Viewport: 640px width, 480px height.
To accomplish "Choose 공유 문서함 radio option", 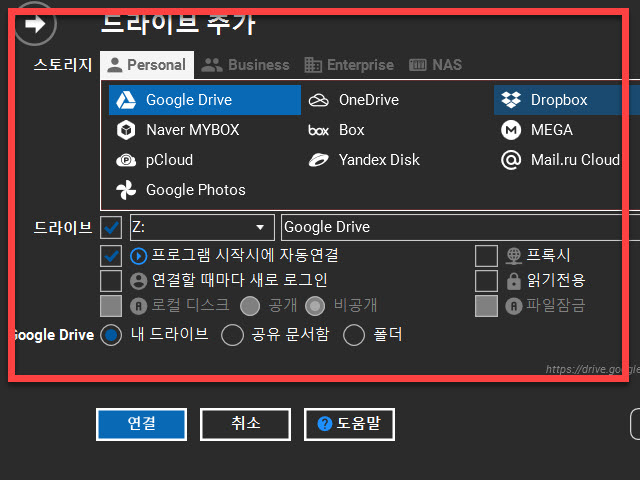I will tap(232, 335).
